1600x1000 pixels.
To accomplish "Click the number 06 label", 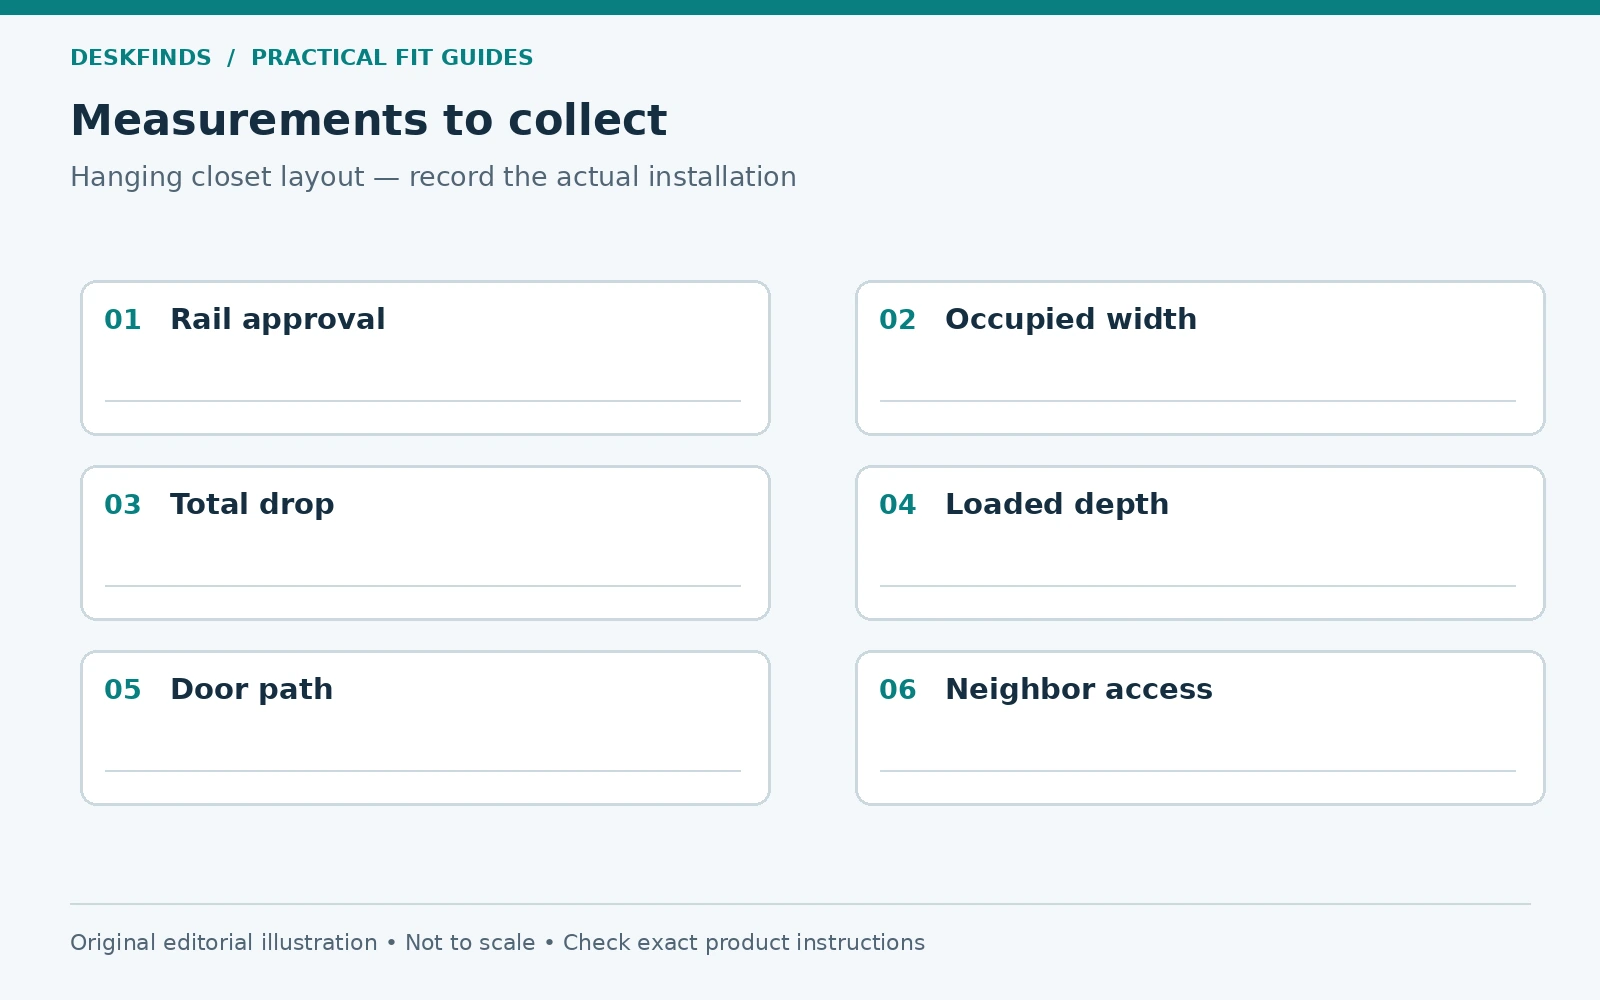I will tap(898, 690).
